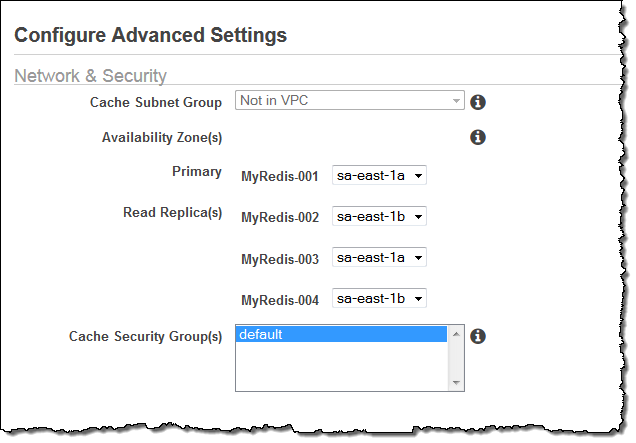Open the MyRedis-001 availability zone dropdown

point(379,176)
